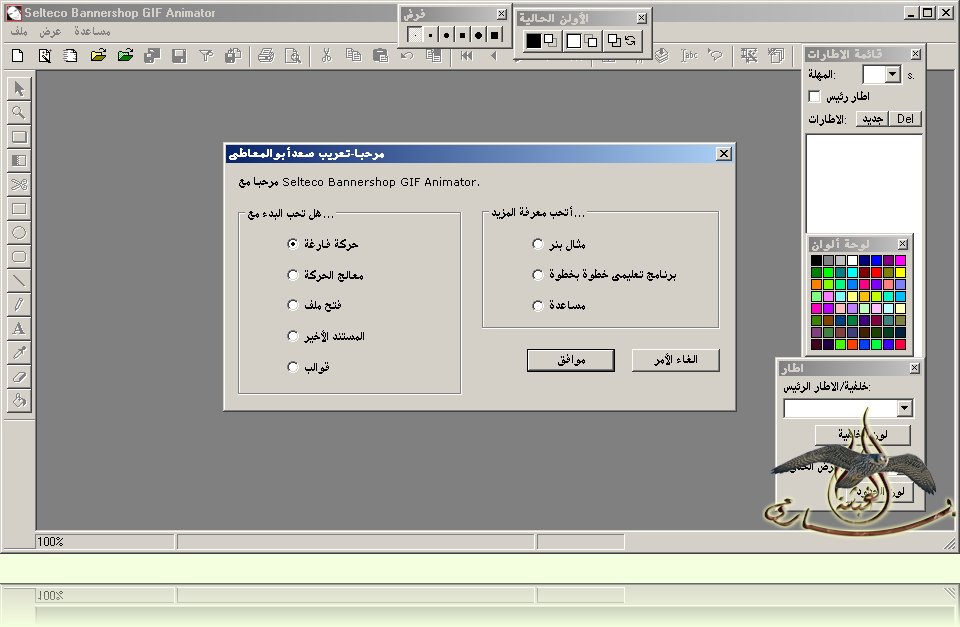Image resolution: width=960 pixels, height=627 pixels.
Task: Click the scissors cut icon in top toolbar
Action: click(326, 56)
